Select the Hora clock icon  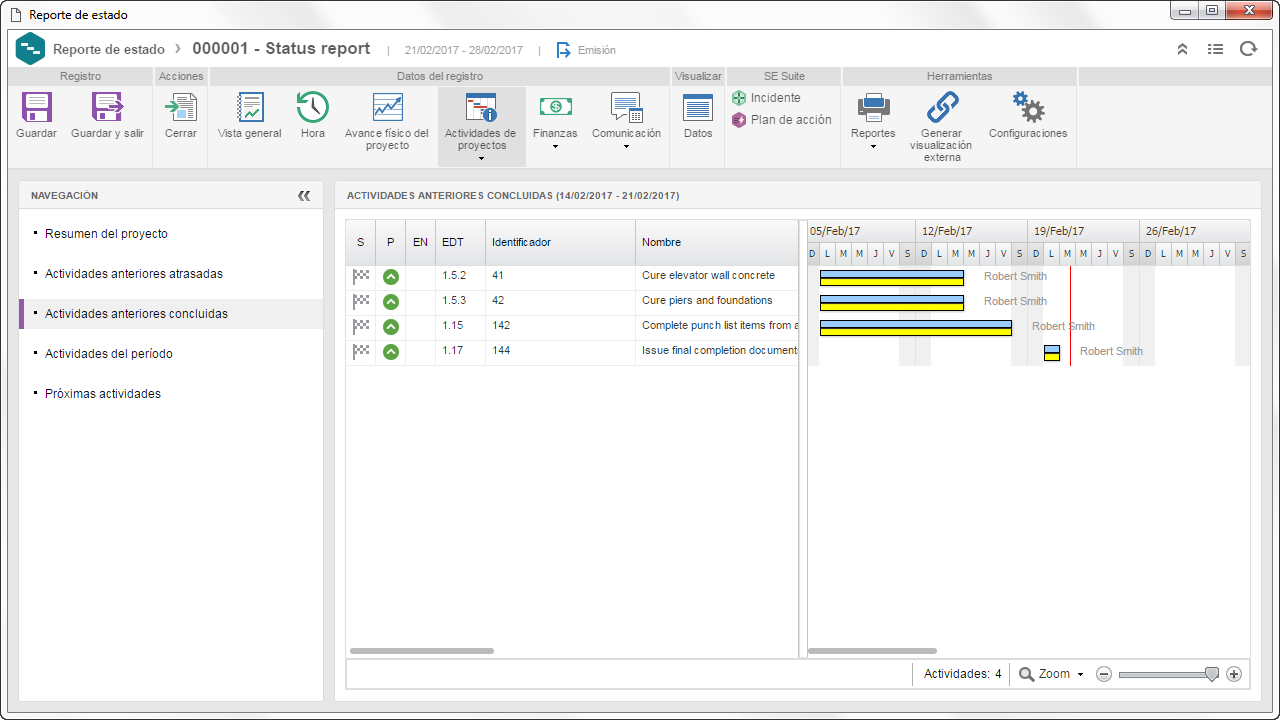(x=313, y=107)
